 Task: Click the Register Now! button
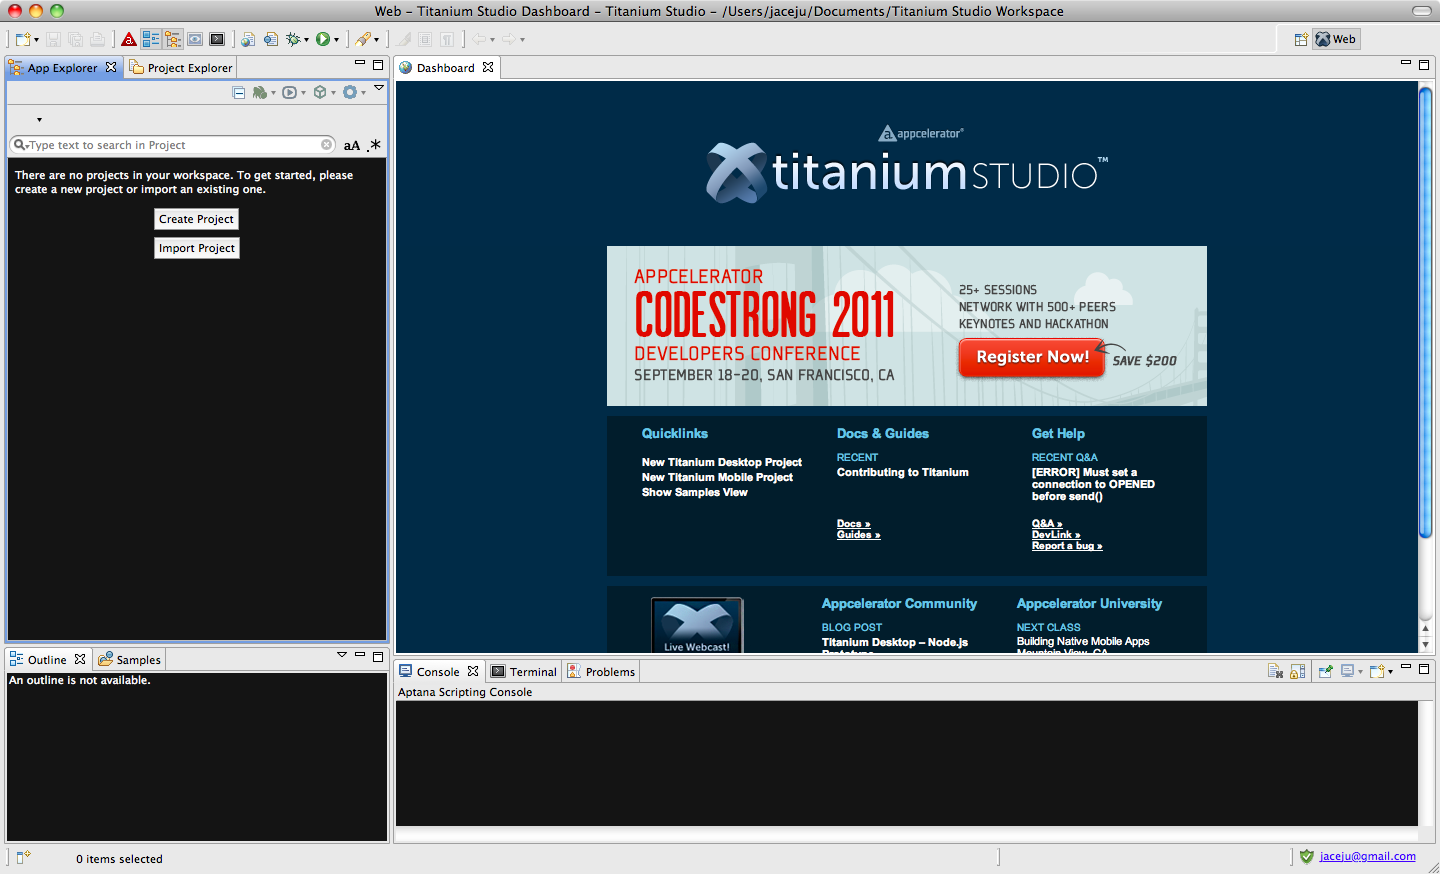click(x=1033, y=357)
